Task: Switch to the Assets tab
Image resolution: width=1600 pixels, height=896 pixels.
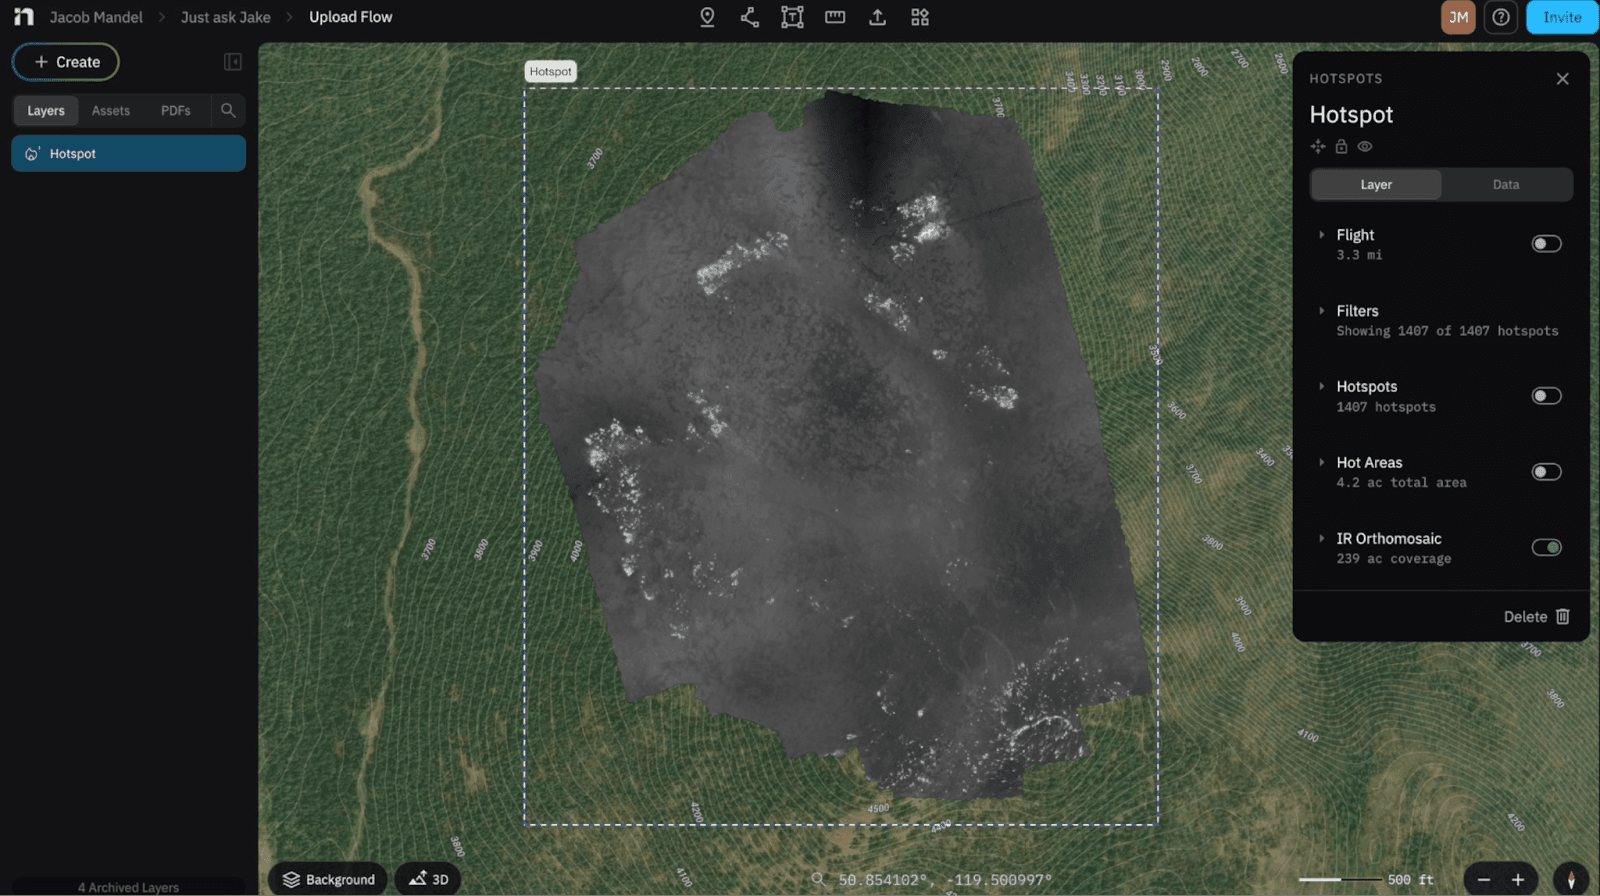Action: 111,111
